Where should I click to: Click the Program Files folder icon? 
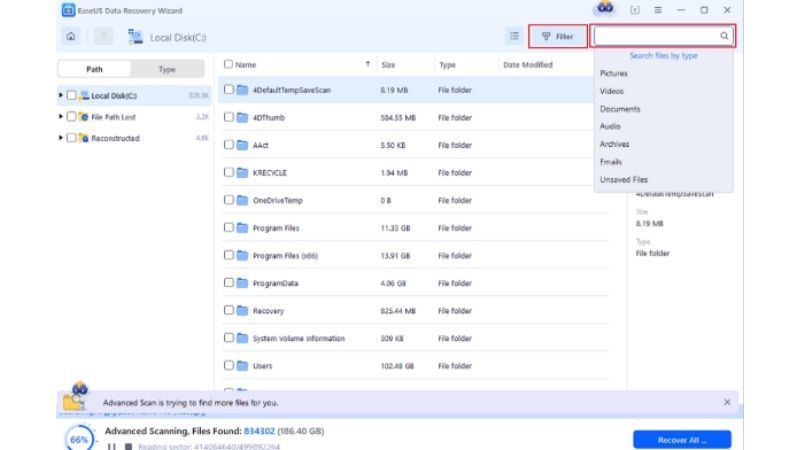[242, 228]
